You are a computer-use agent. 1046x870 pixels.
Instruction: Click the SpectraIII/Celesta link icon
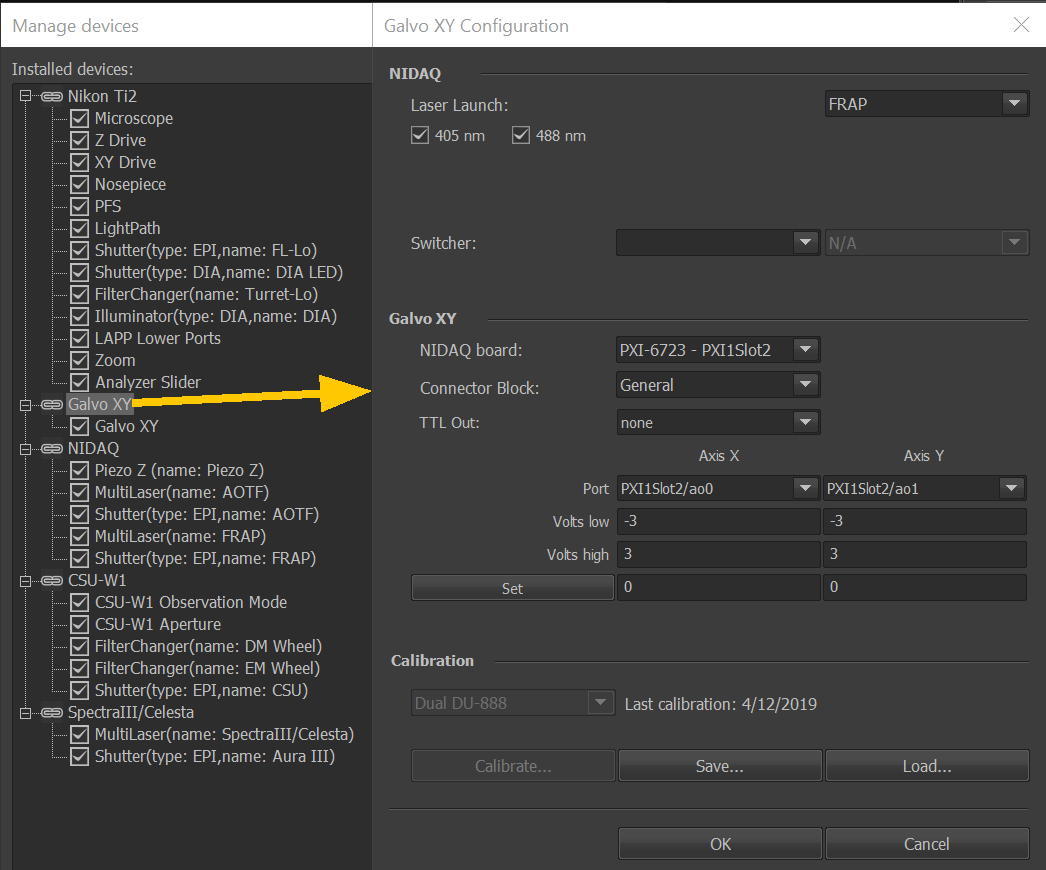click(x=52, y=713)
